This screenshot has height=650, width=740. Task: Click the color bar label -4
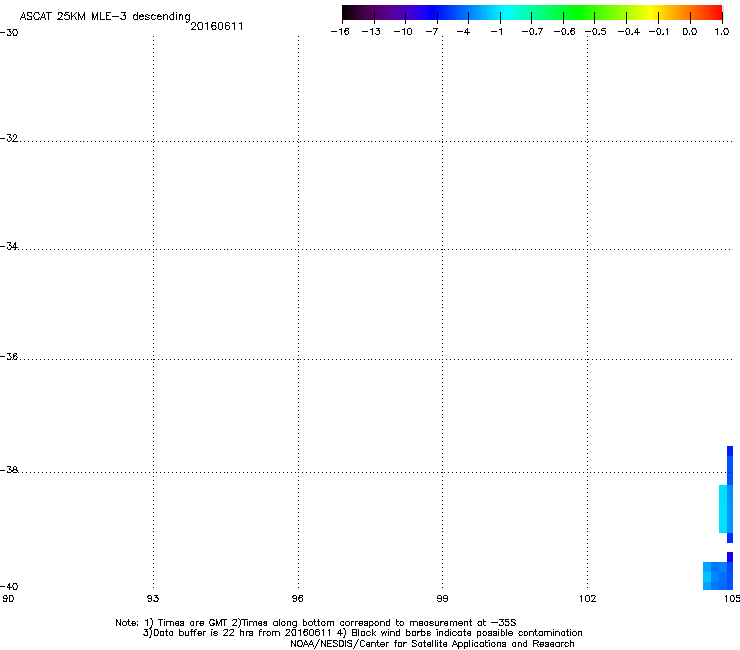tap(463, 32)
